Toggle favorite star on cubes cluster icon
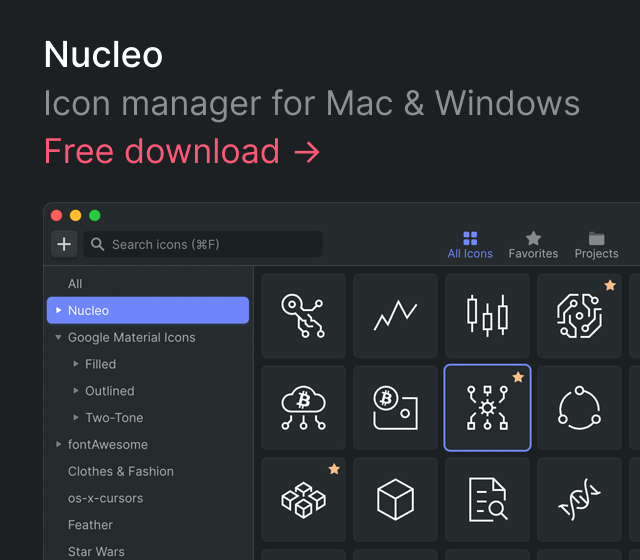This screenshot has height=560, width=640. [x=334, y=469]
